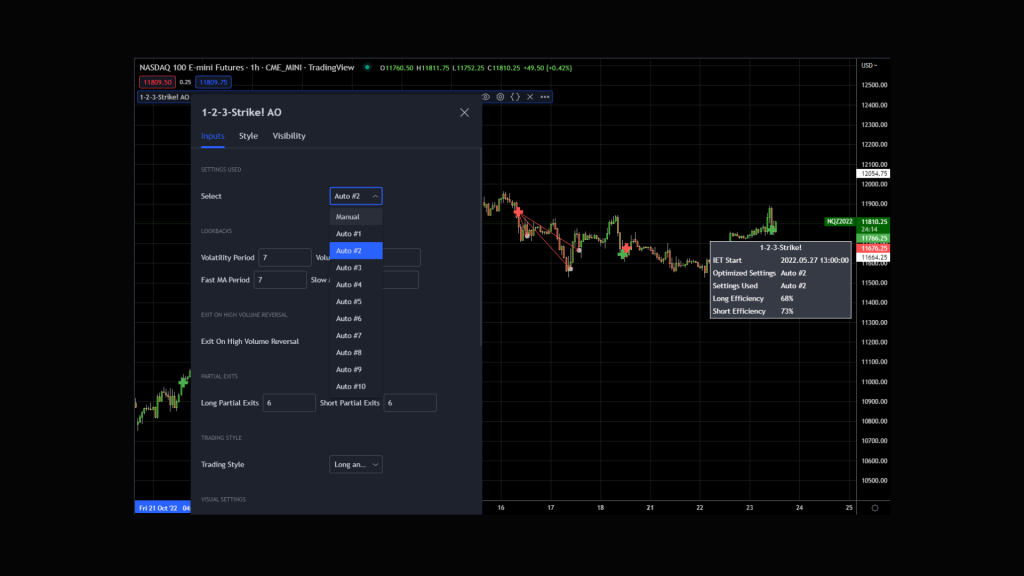Click the blue ask price 11809.75 button

(214, 82)
